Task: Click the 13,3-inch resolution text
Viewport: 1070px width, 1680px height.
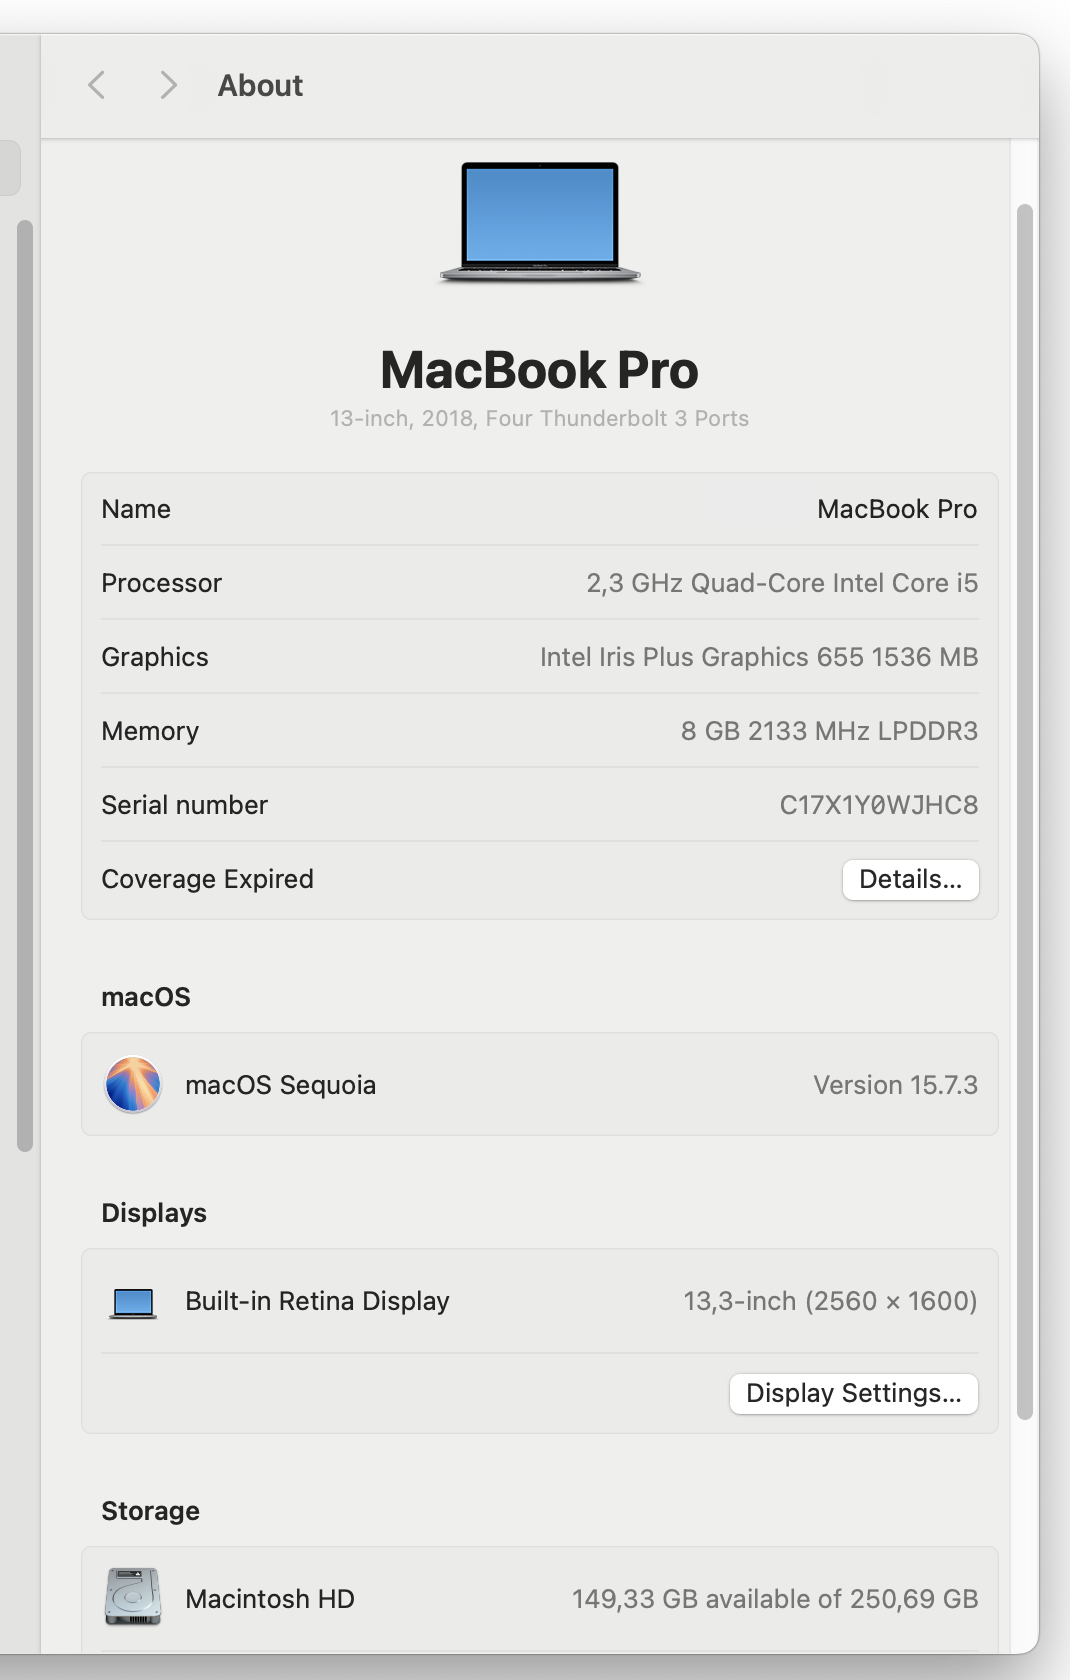Action: pos(830,1301)
